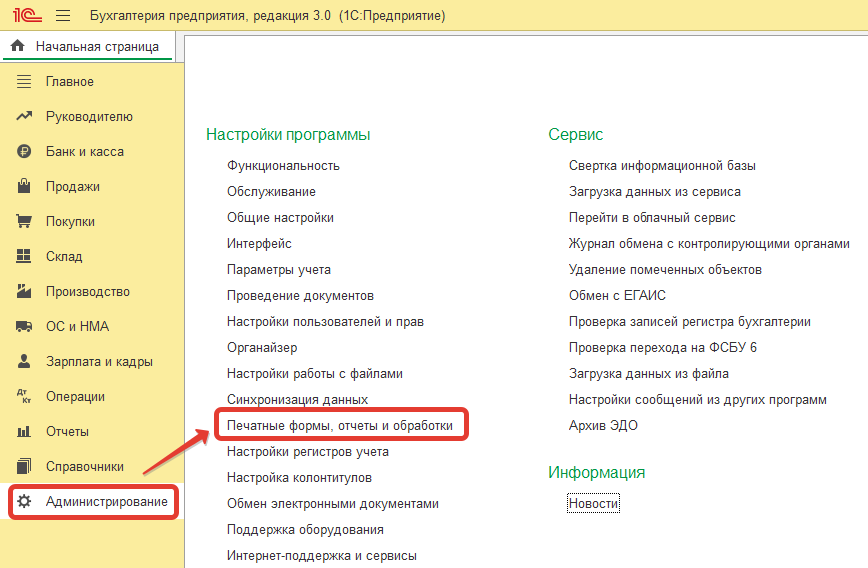Image resolution: width=868 pixels, height=568 pixels.
Task: Open Настройки пользователей и прав
Action: pos(325,322)
